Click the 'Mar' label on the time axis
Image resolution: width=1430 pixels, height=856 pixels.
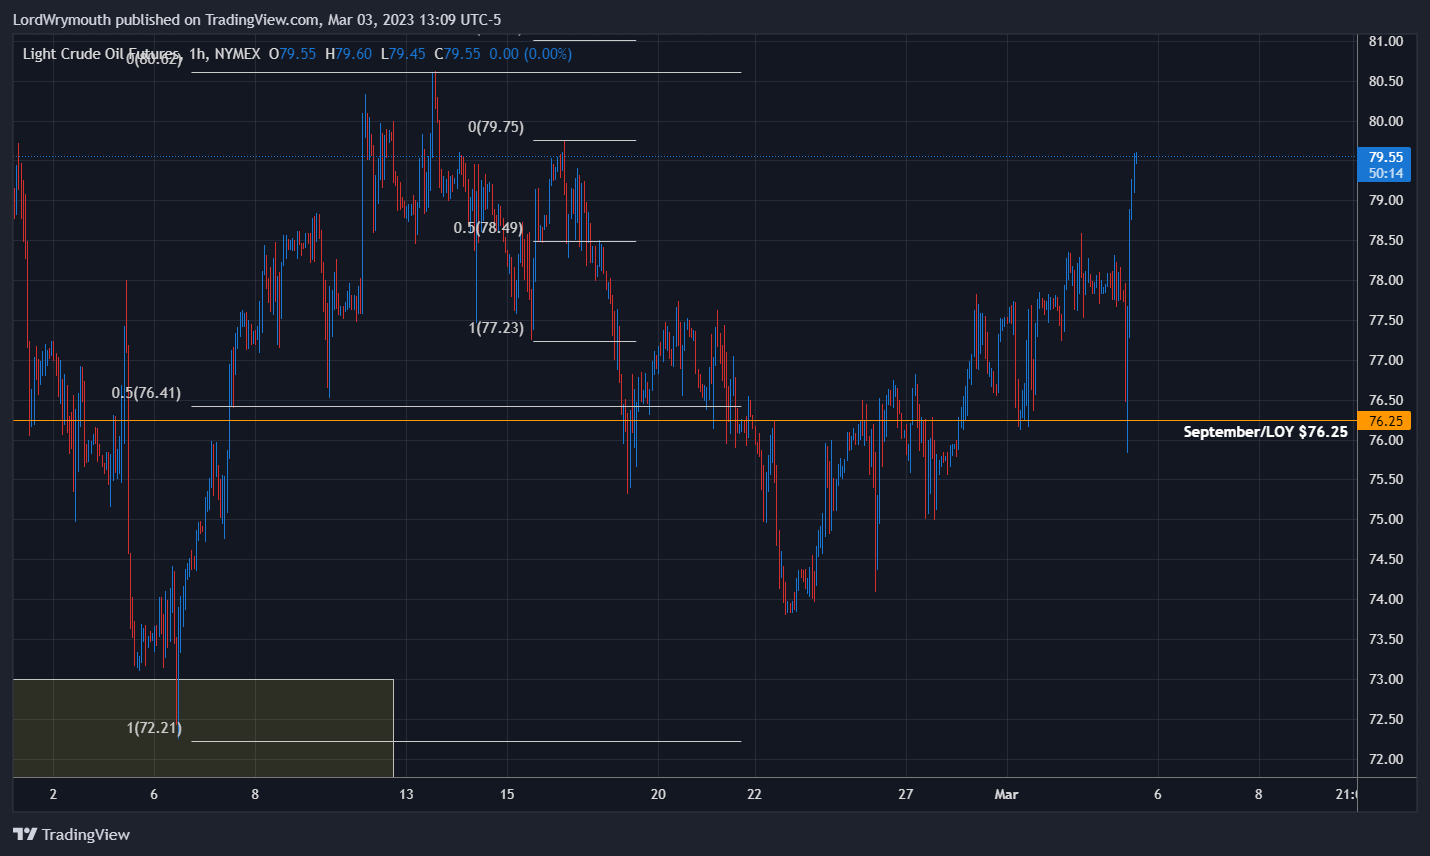(1006, 794)
